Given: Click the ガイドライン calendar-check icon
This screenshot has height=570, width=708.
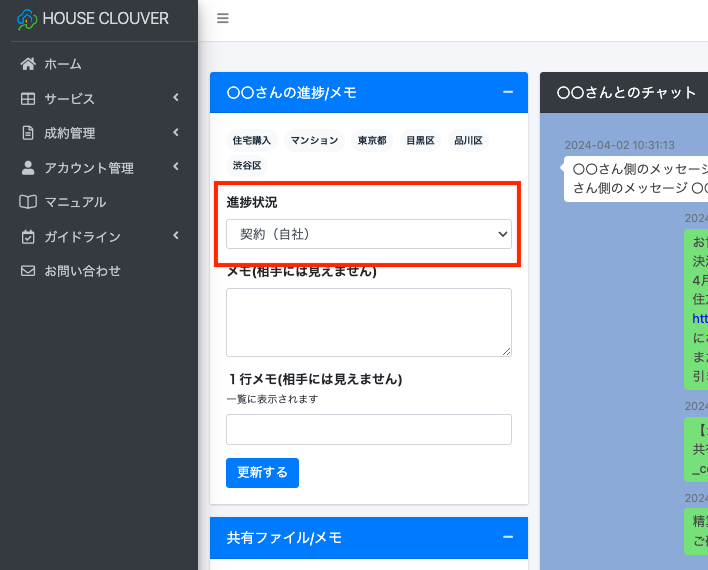Looking at the screenshot, I should [28, 237].
